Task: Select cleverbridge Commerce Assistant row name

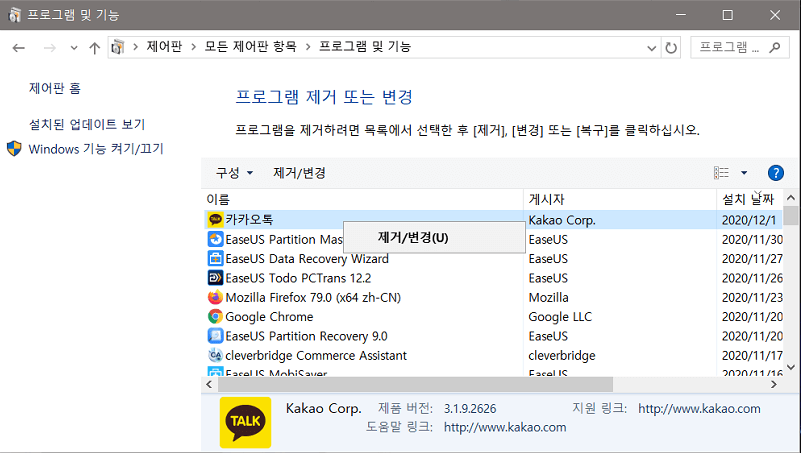Action: [316, 355]
